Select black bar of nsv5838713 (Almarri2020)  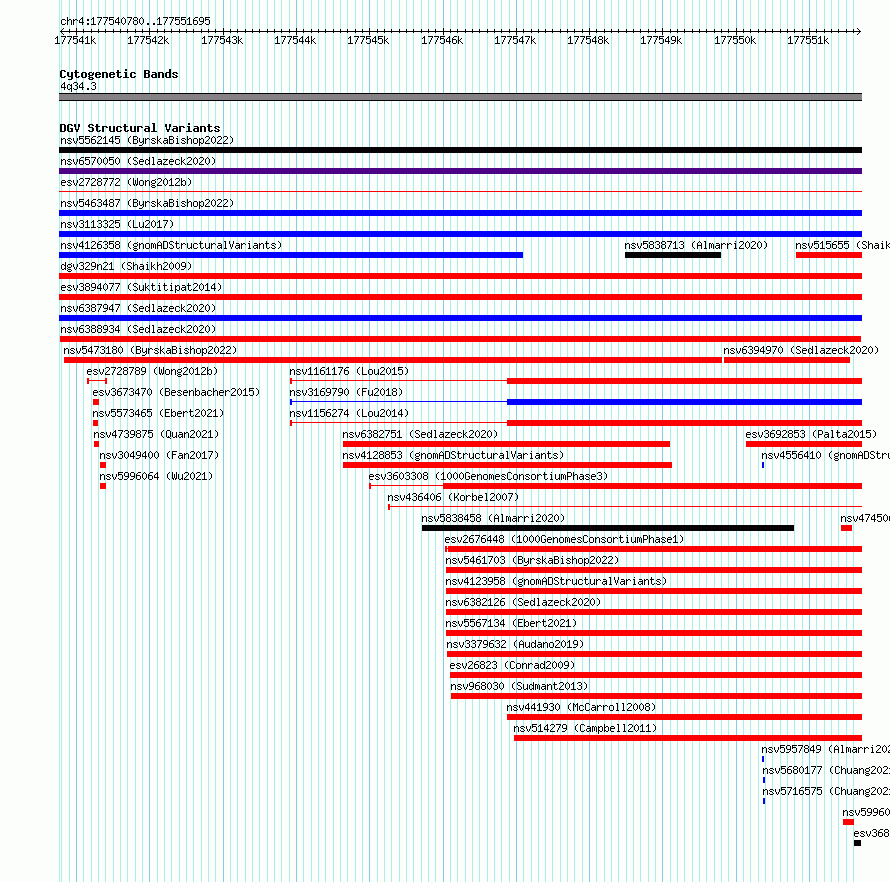pos(673,255)
